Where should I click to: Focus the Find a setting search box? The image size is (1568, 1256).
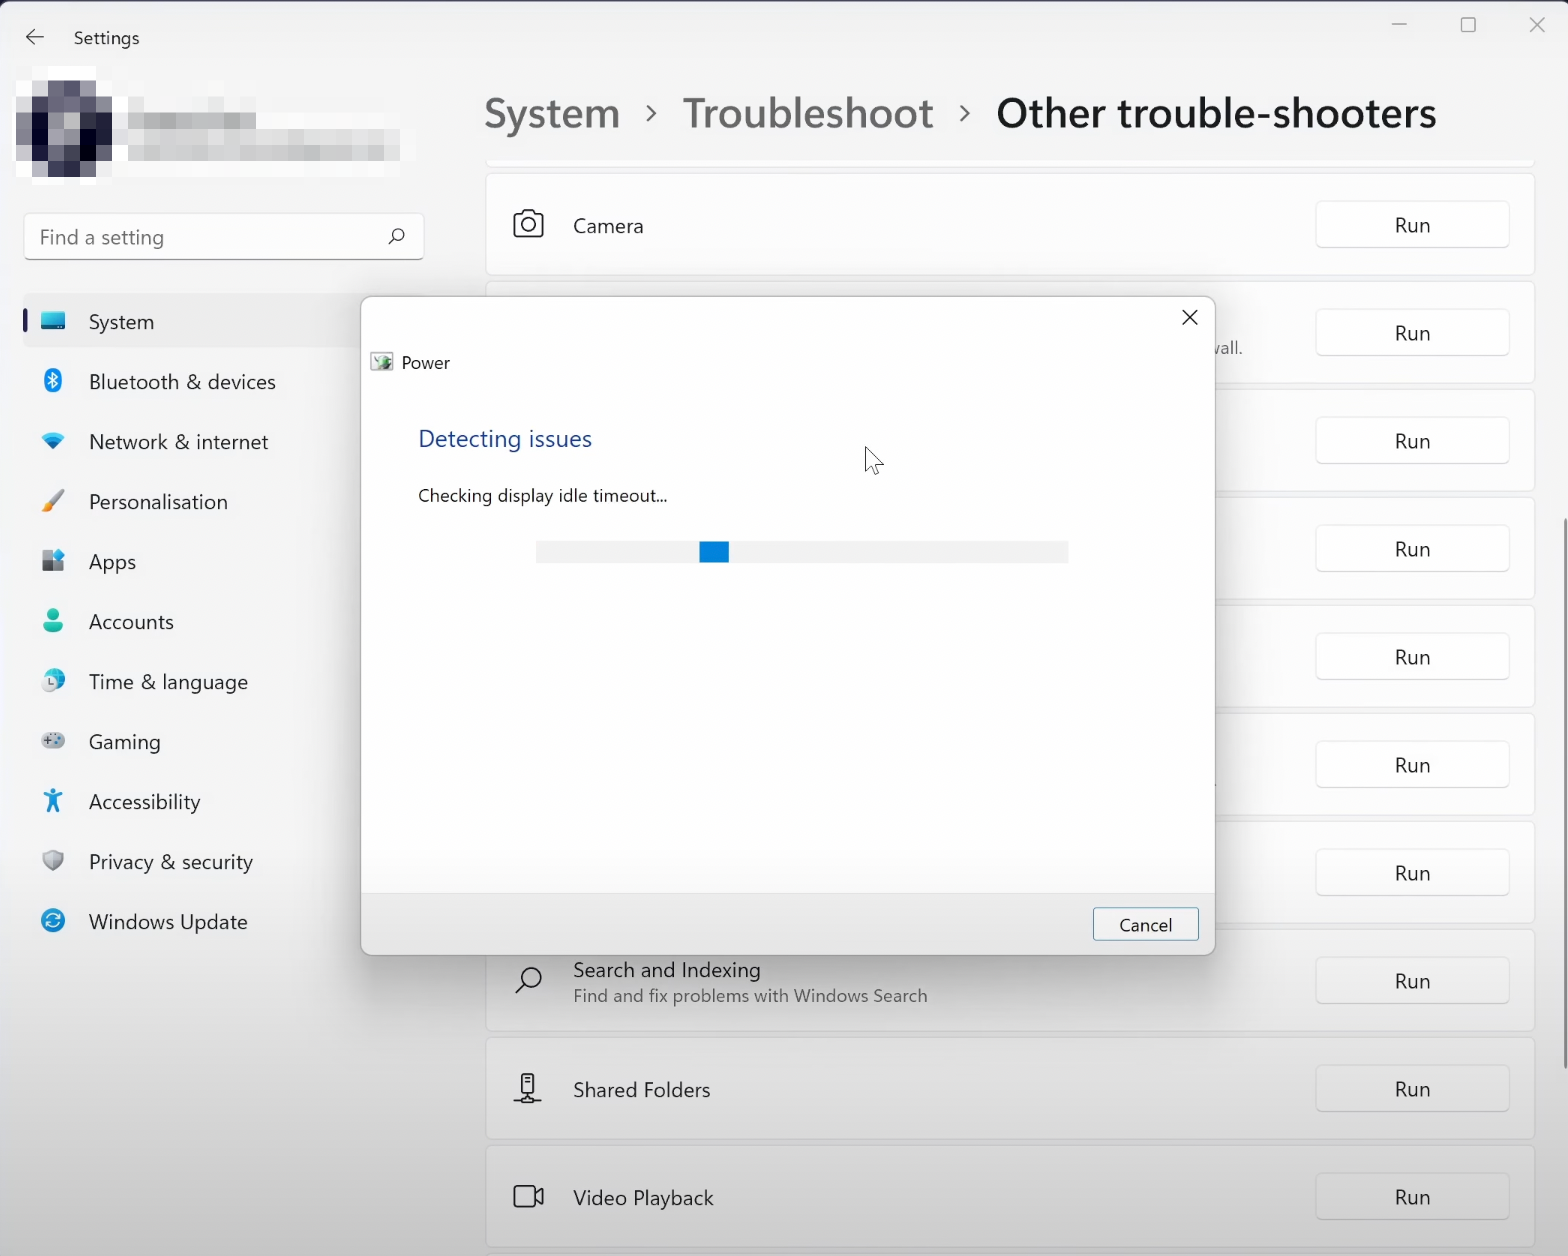[205, 237]
